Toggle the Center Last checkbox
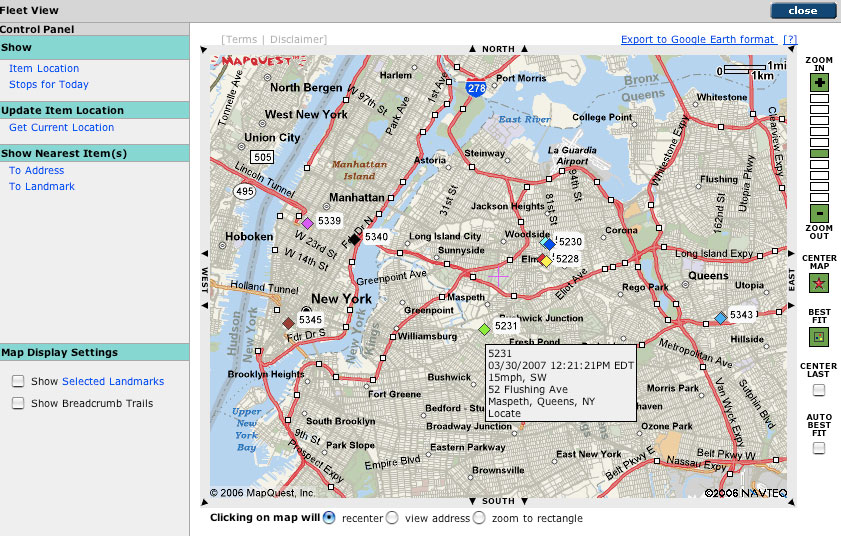Screen dimensions: 841x536 coord(818,390)
